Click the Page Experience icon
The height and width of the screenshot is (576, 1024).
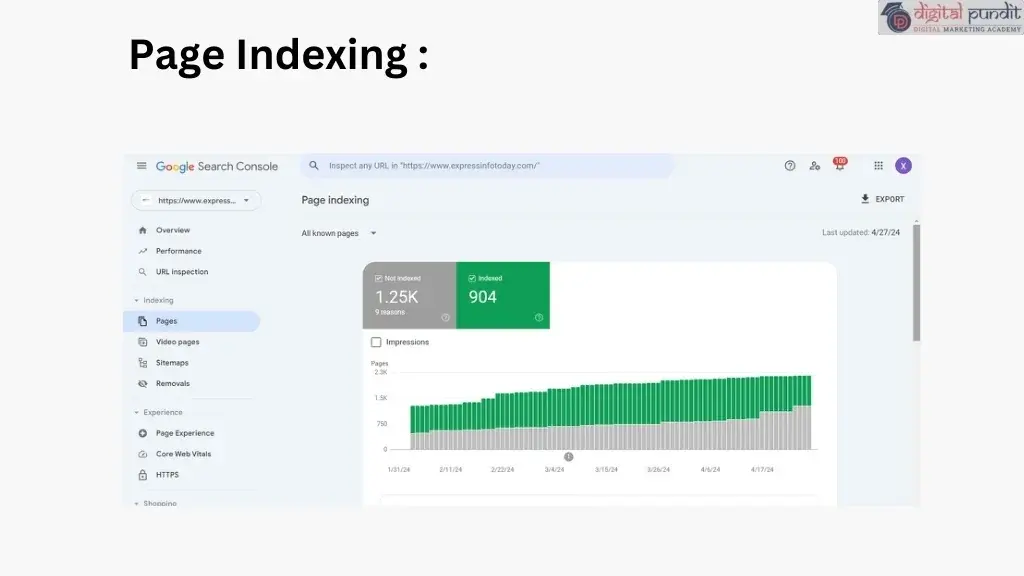[142, 434]
